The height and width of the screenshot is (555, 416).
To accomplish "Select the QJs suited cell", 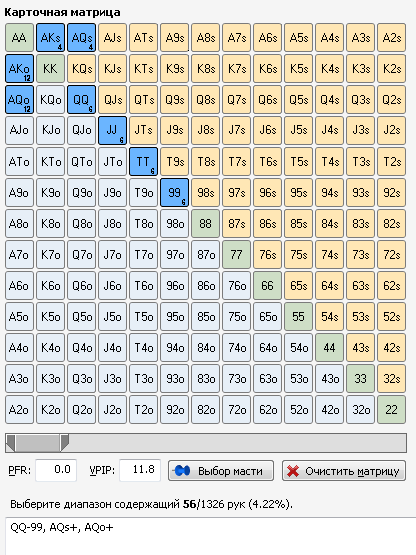I will click(x=113, y=99).
